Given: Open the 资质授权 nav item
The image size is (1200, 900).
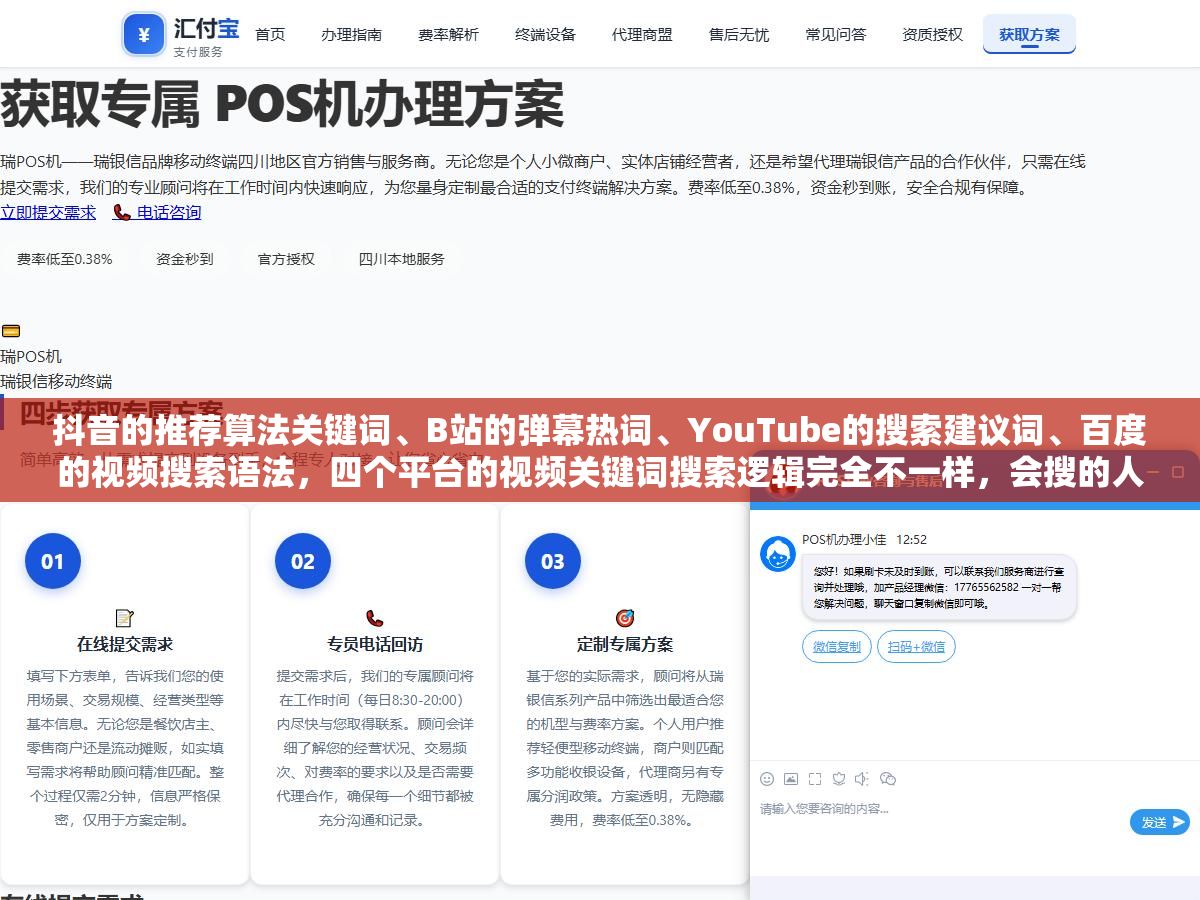Looking at the screenshot, I should (932, 34).
